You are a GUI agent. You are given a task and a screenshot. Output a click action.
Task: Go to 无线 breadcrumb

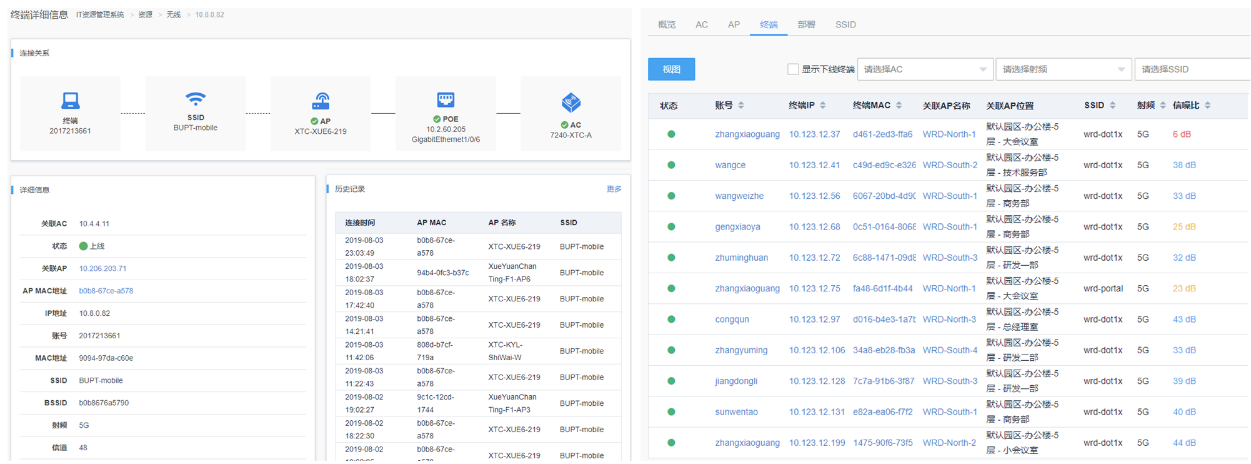(x=173, y=14)
